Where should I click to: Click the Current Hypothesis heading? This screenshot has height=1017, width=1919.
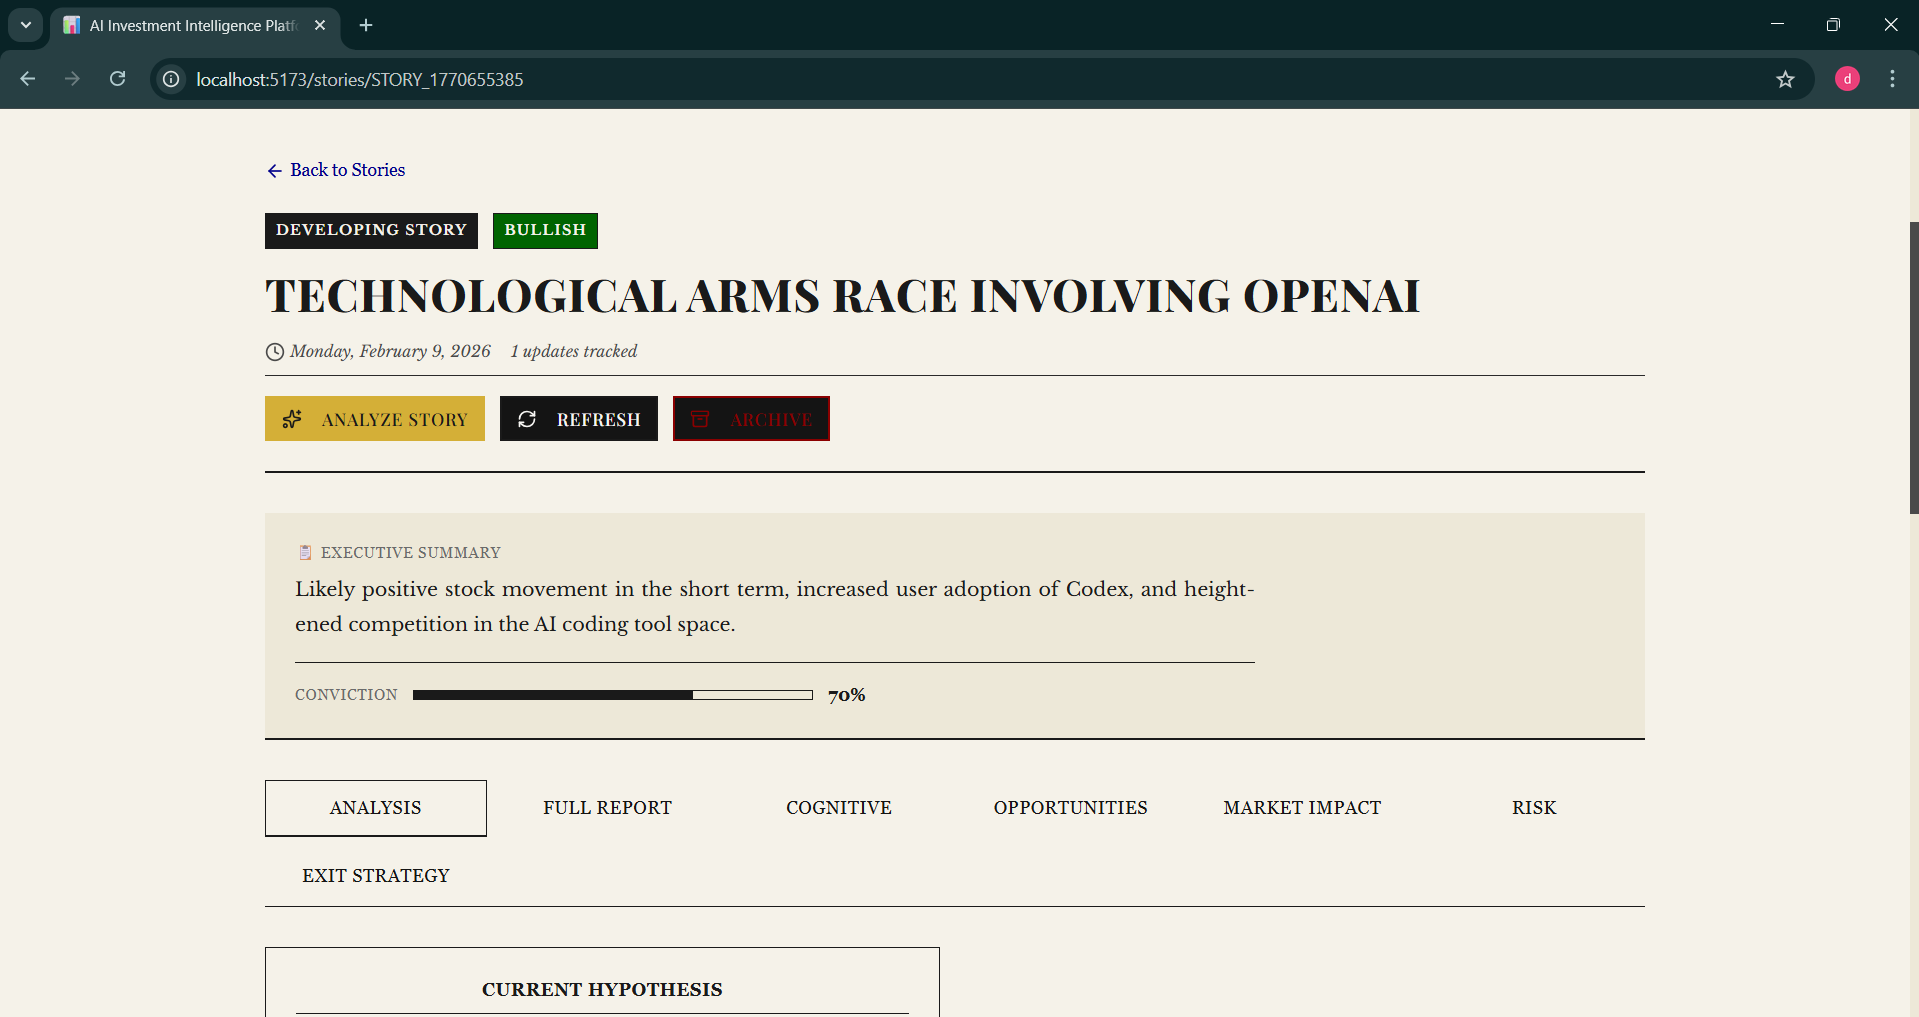point(602,989)
